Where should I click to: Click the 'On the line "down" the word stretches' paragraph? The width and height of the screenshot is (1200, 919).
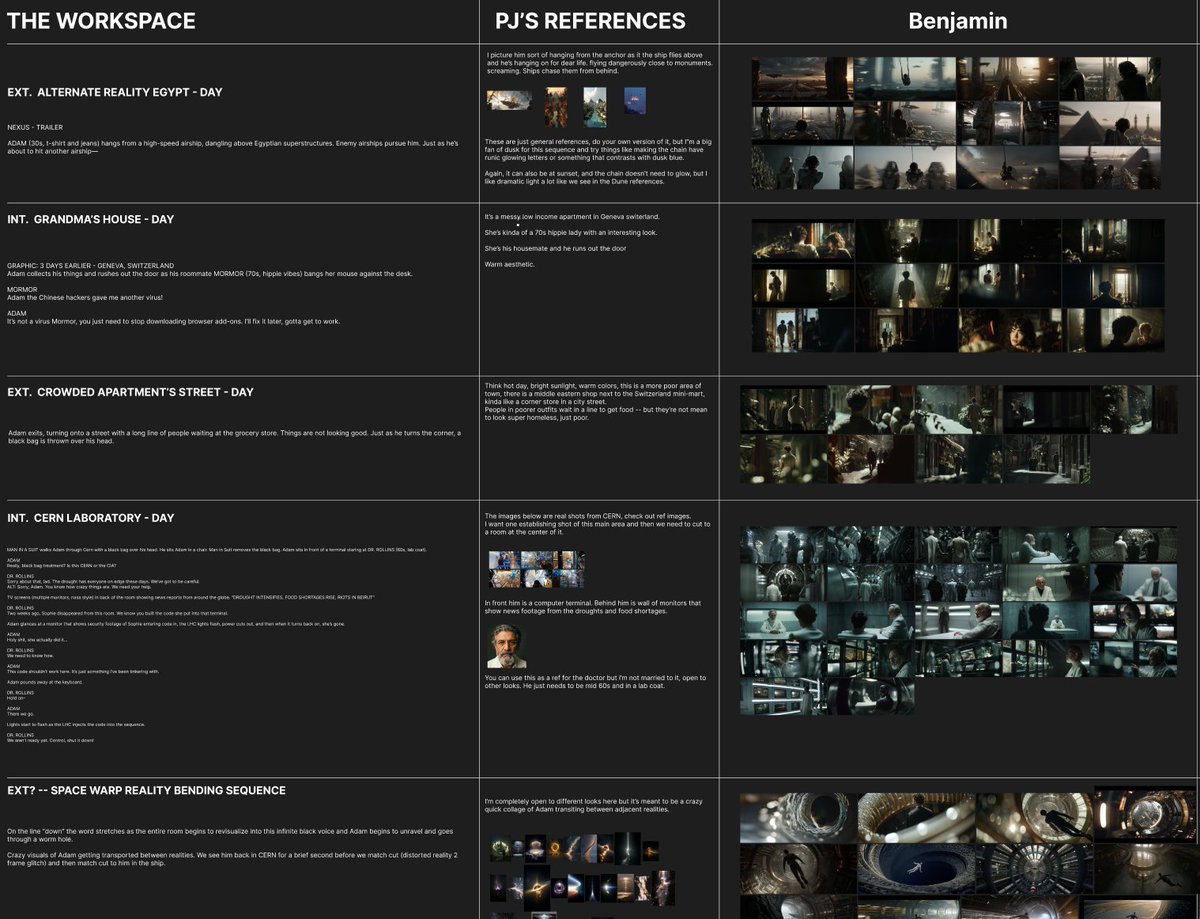pyautogui.click(x=228, y=836)
